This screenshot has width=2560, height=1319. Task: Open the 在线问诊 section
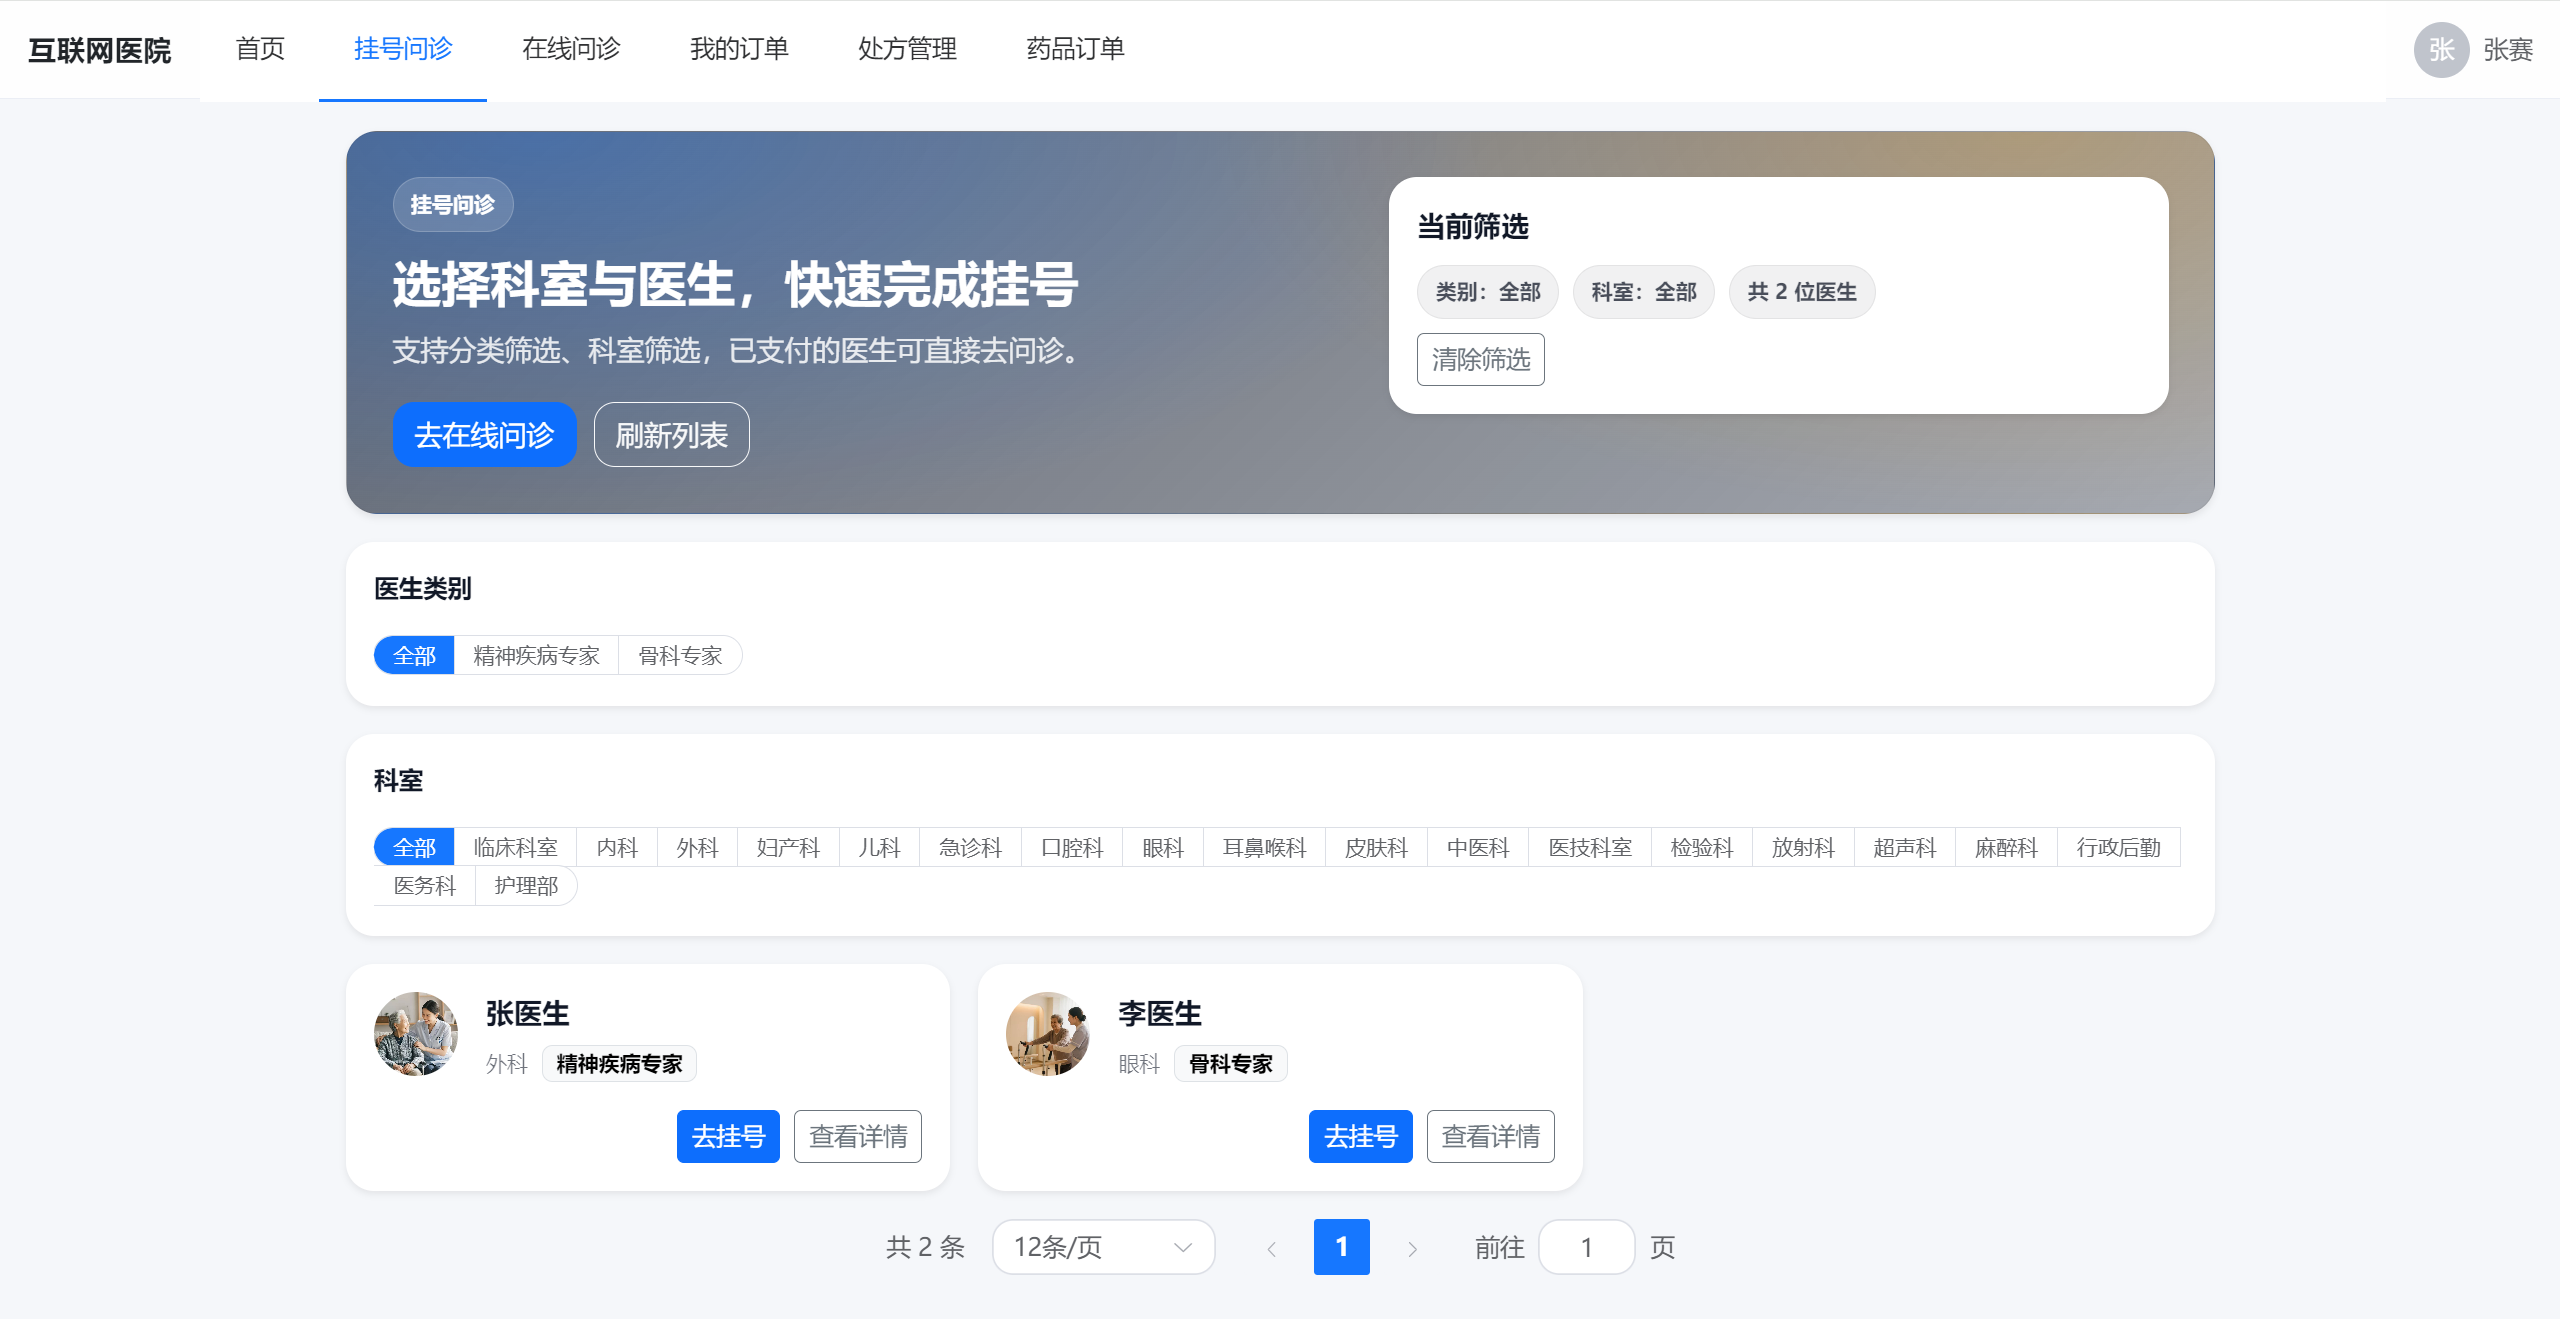[570, 49]
